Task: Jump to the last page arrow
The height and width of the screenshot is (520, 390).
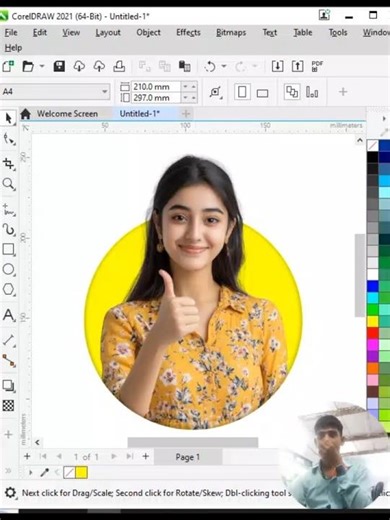Action: point(130,456)
